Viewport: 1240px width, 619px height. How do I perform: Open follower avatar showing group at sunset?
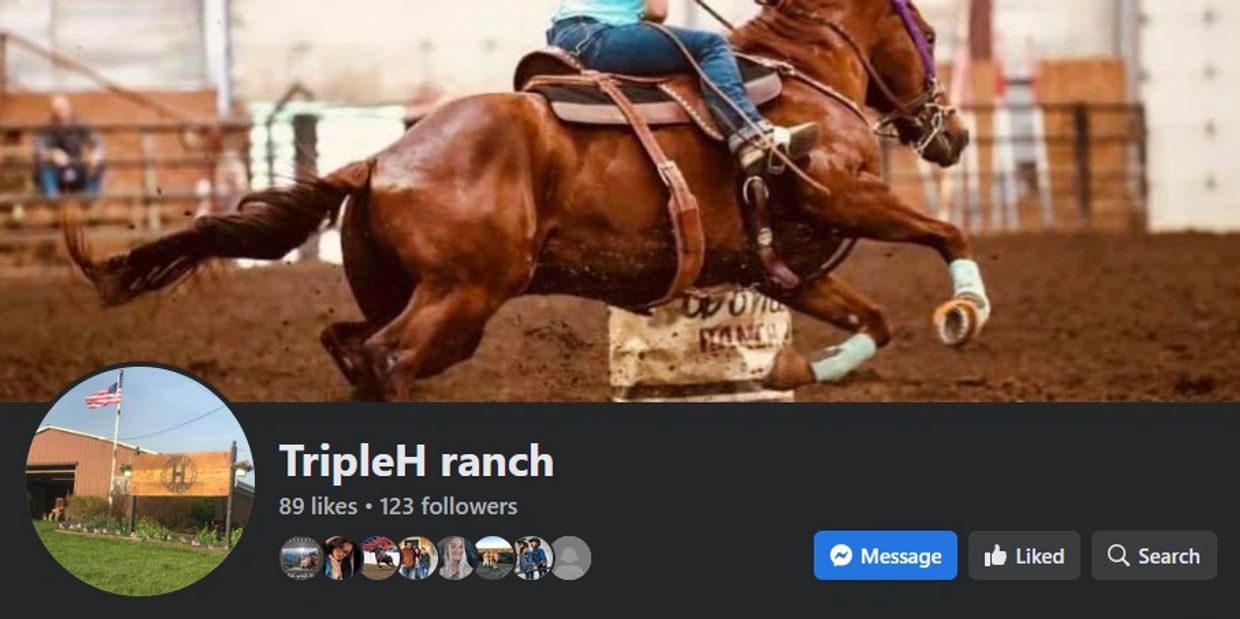(494, 558)
